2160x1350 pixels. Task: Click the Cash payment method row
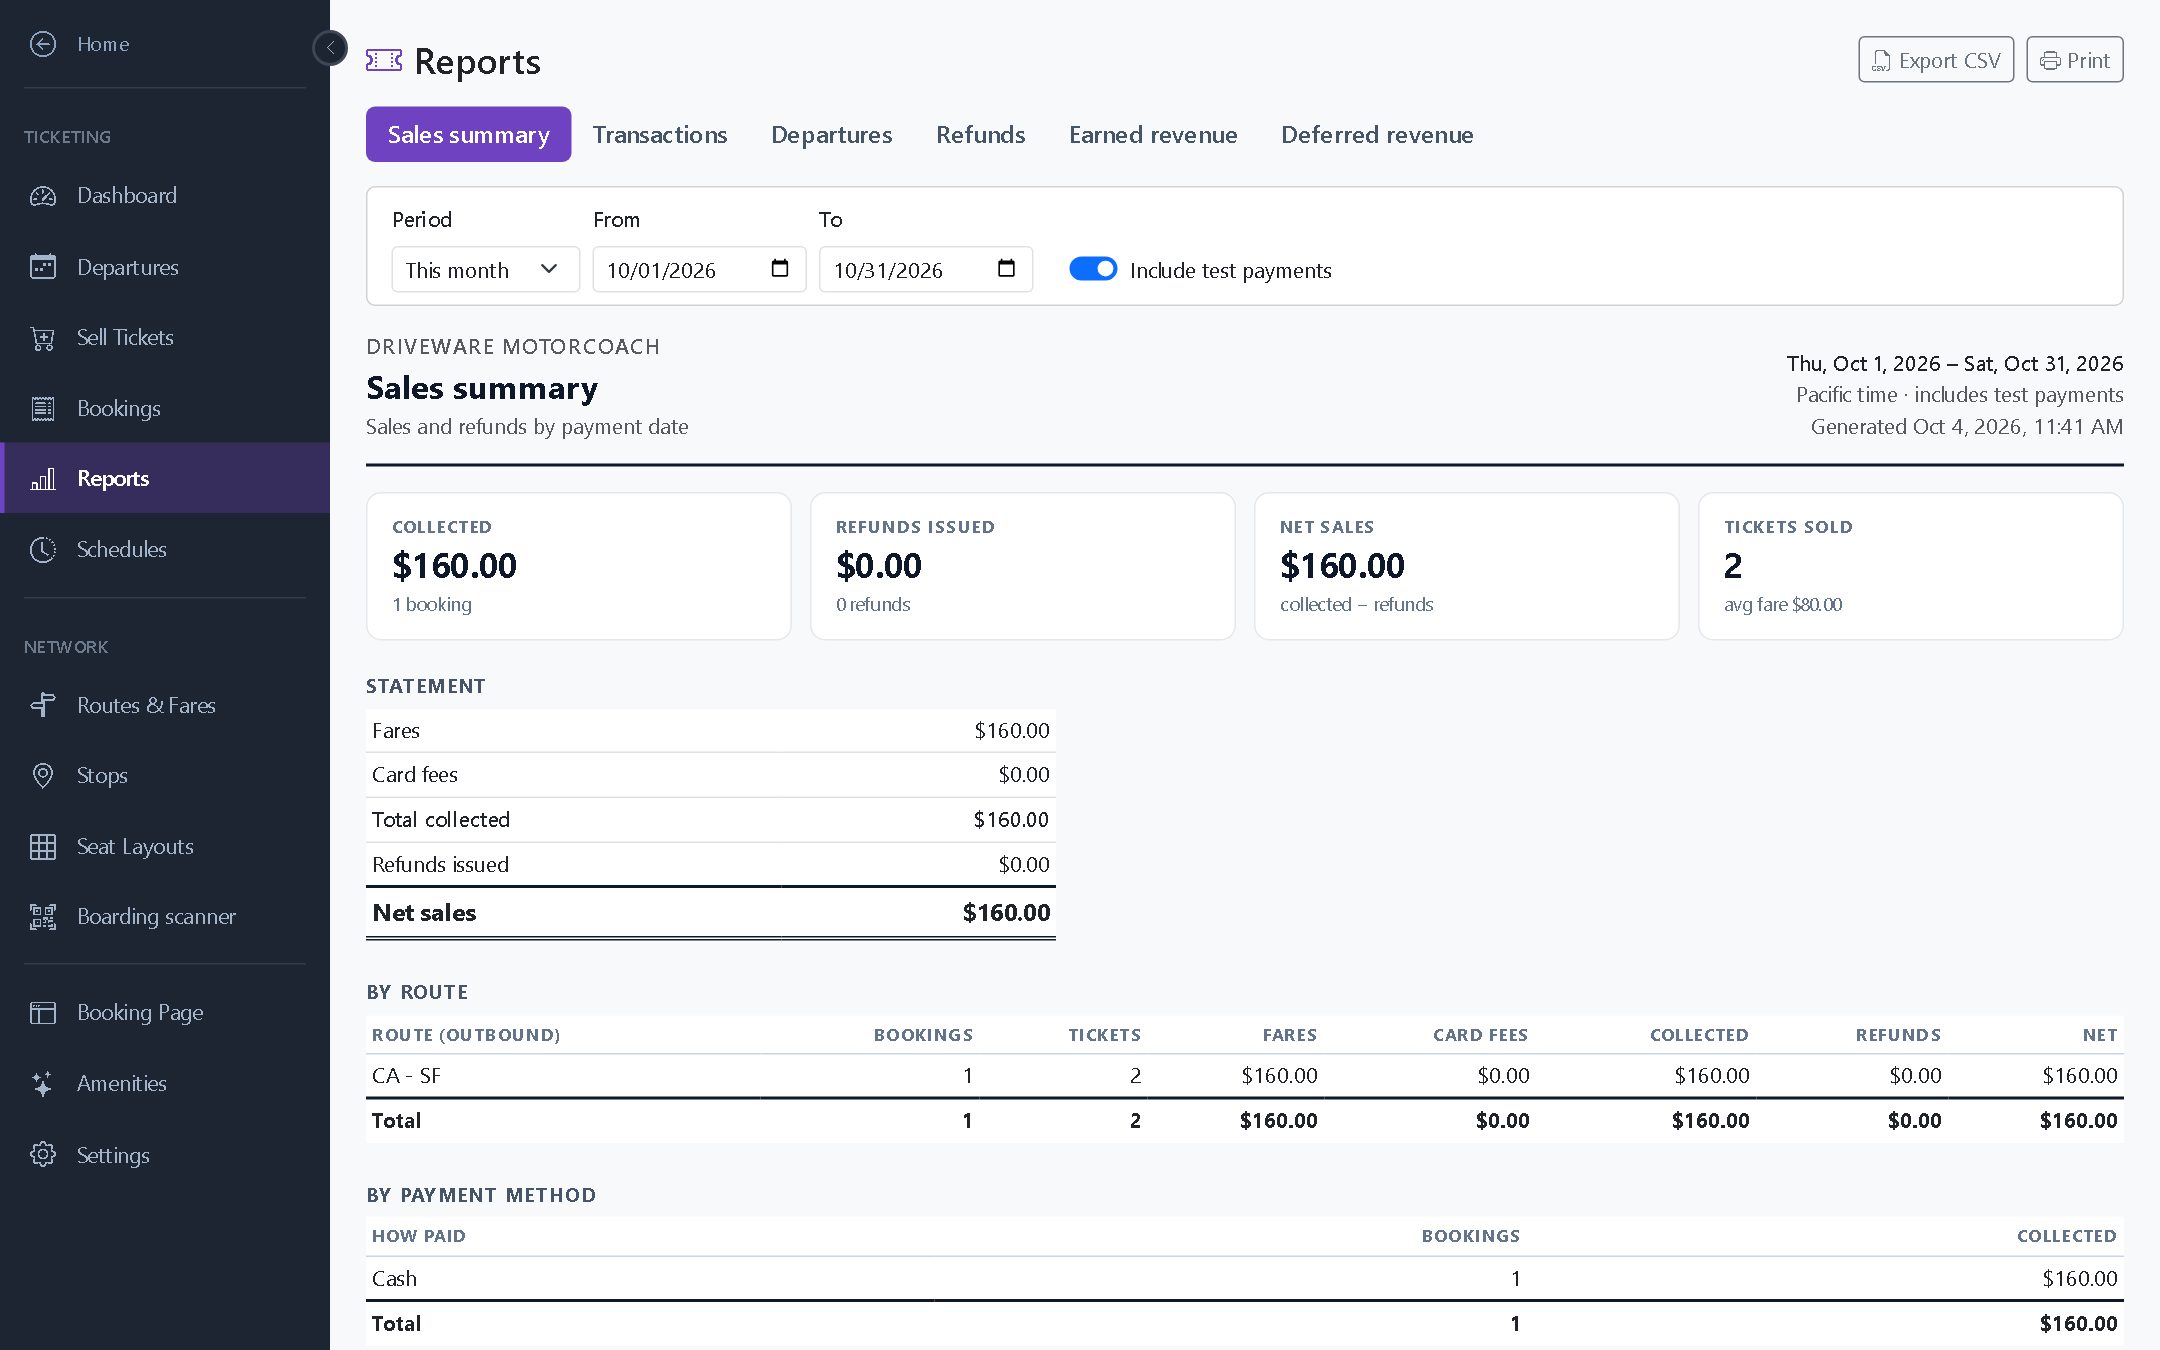point(1244,1278)
